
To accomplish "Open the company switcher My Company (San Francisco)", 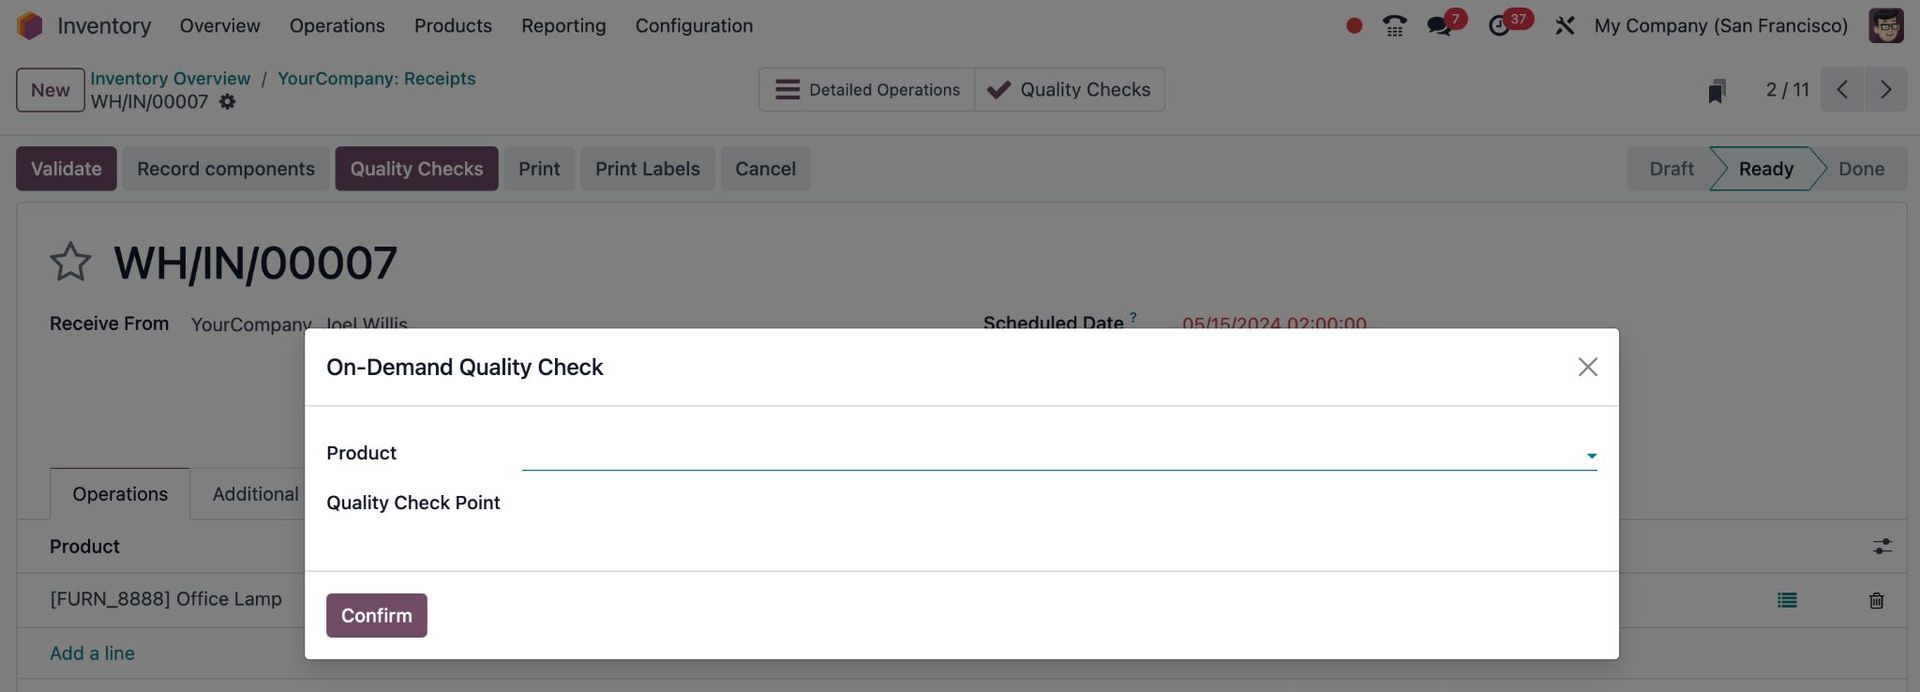I will point(1720,26).
